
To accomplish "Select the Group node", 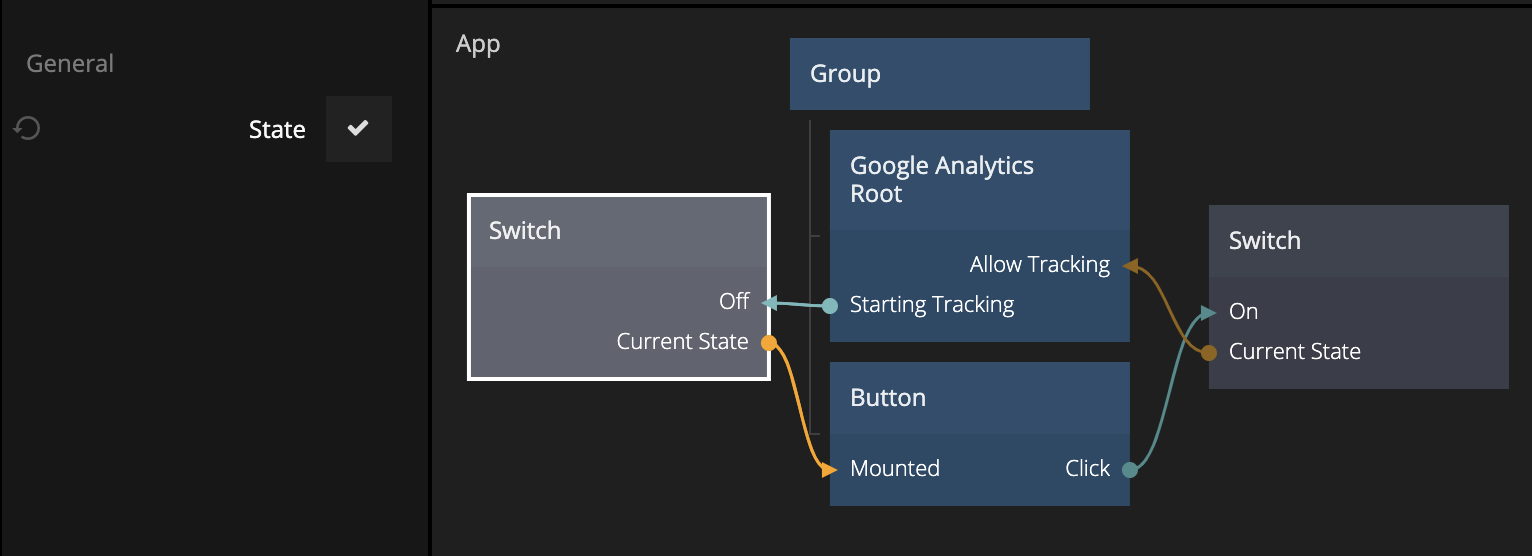I will pos(939,74).
